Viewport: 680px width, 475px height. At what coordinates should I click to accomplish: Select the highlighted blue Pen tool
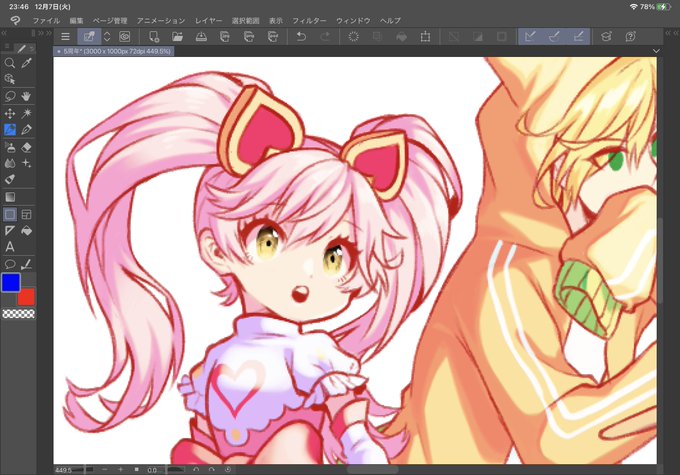click(x=10, y=130)
